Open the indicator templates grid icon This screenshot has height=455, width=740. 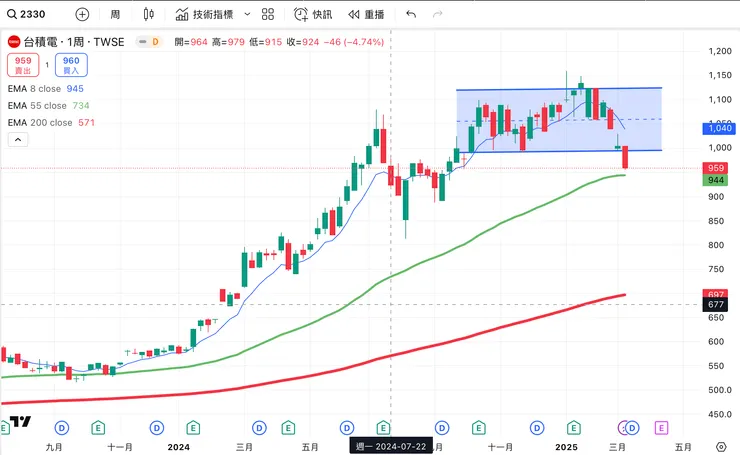coord(267,15)
